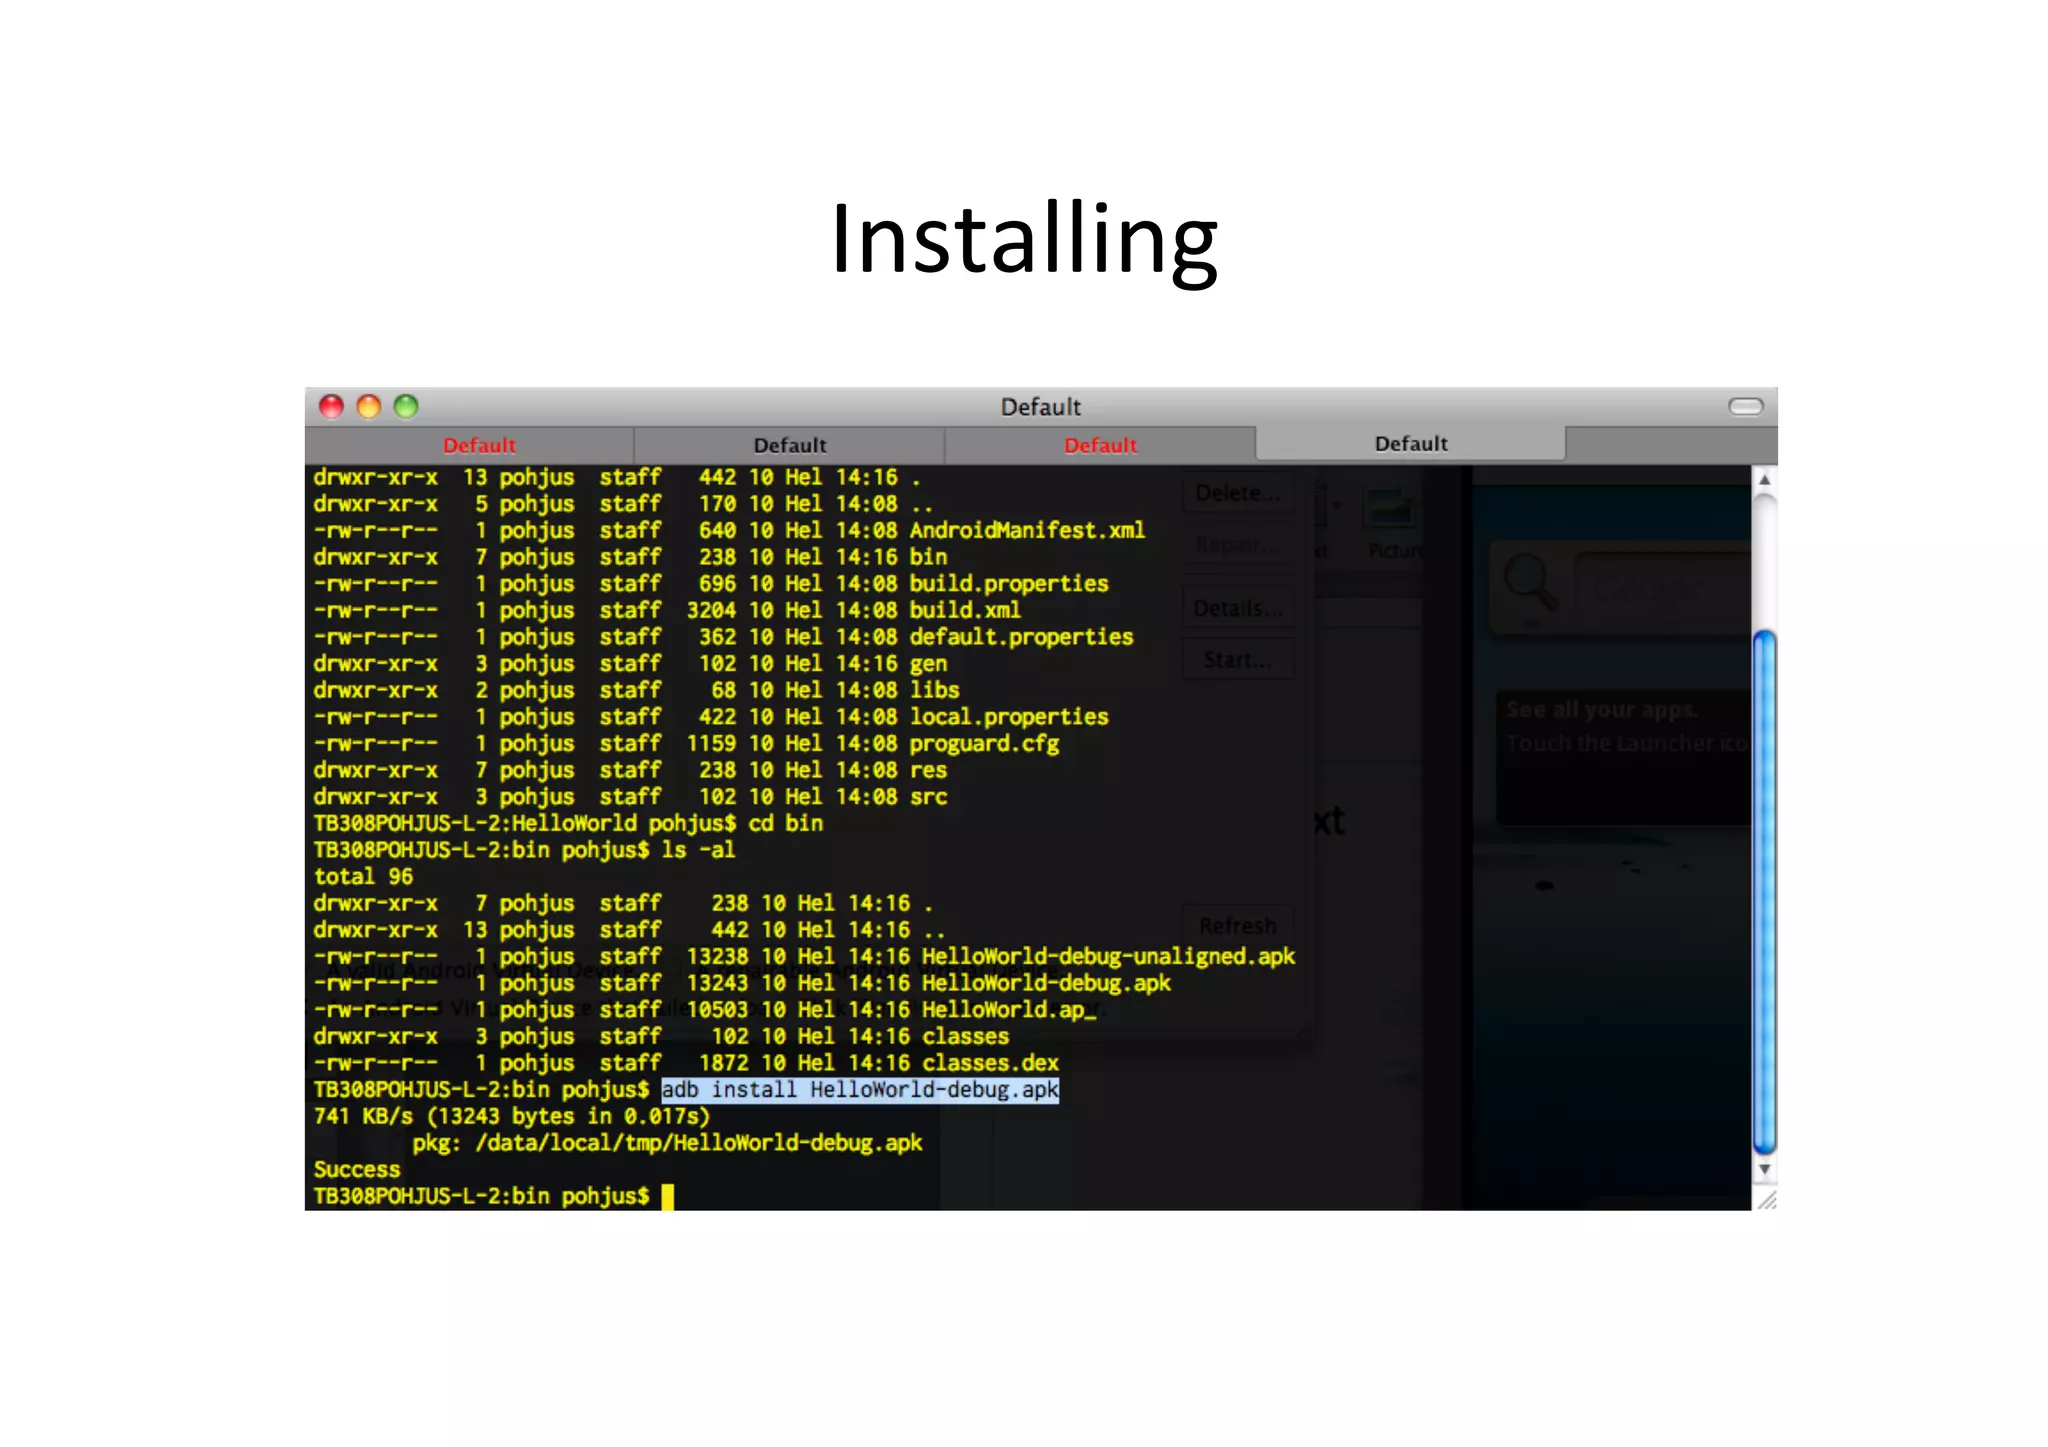Click the size value '1159' of proguard.cfg

point(711,744)
